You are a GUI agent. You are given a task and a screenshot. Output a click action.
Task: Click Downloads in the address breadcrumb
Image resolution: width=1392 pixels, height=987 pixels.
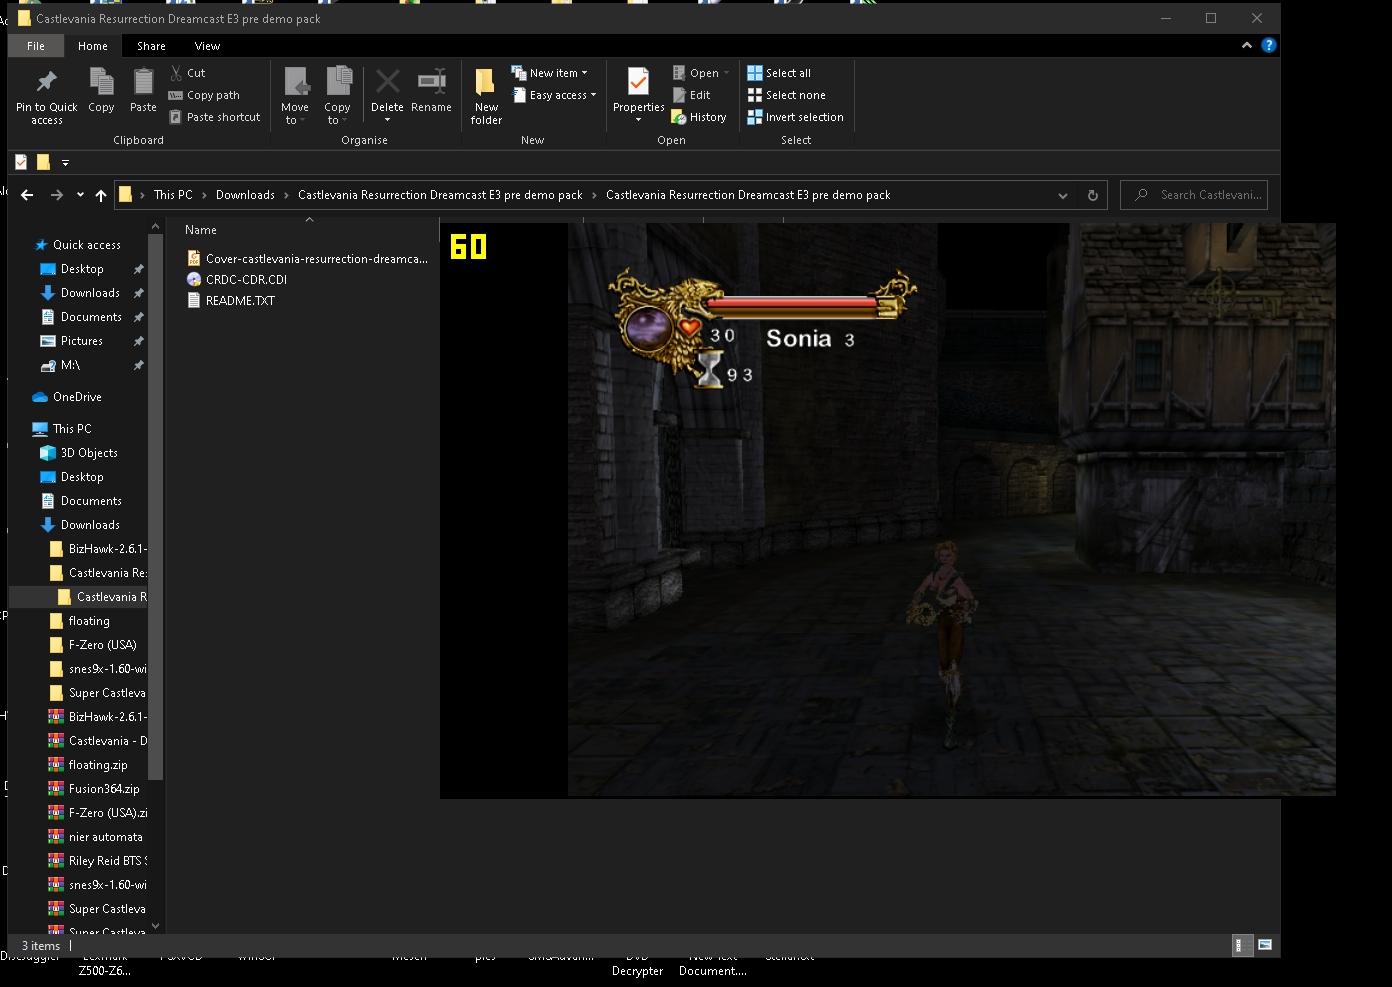245,195
